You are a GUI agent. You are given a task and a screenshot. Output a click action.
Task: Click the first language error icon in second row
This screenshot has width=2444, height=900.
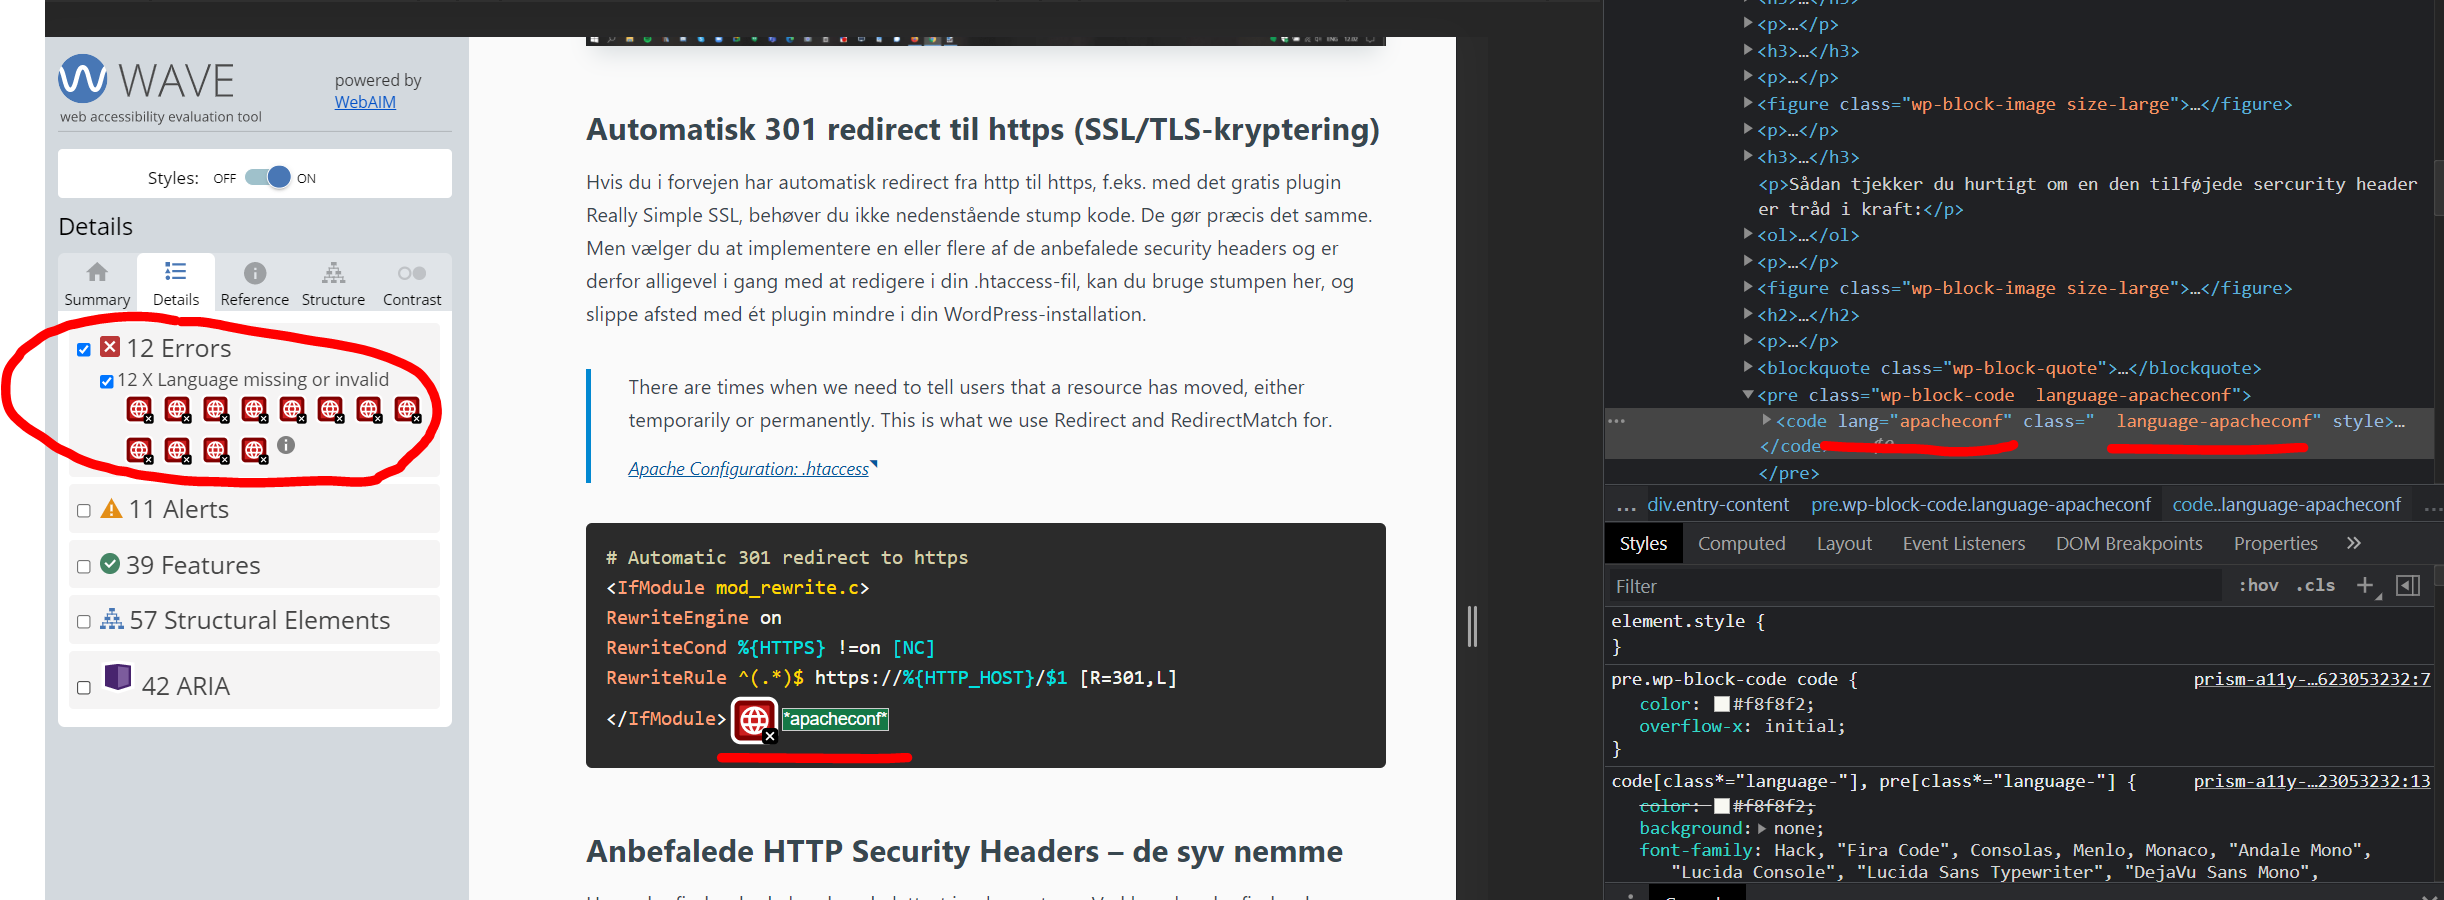coord(139,450)
